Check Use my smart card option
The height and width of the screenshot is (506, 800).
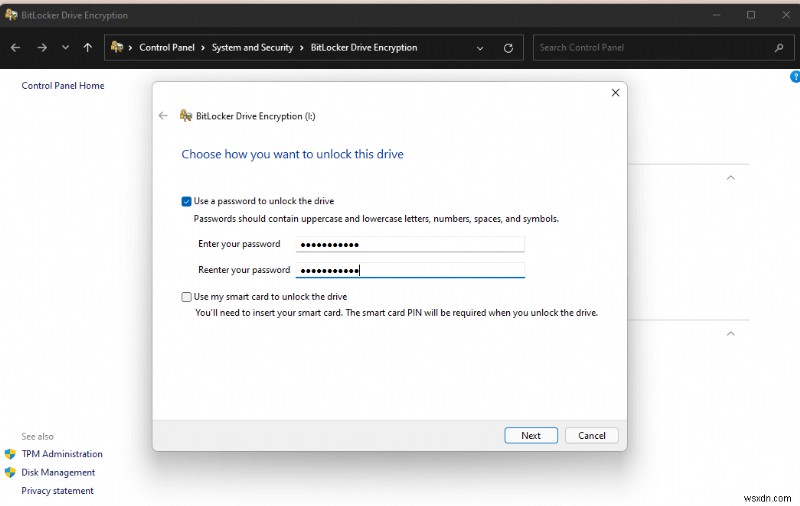coord(186,297)
